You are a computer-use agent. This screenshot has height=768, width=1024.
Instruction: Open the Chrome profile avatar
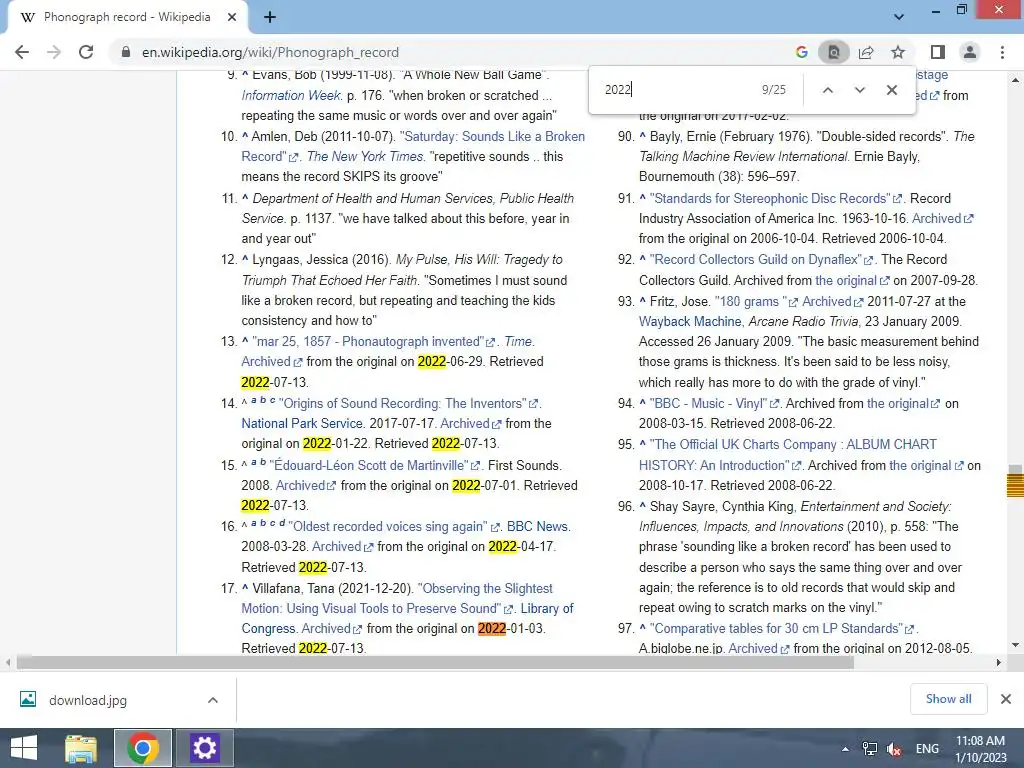[970, 52]
